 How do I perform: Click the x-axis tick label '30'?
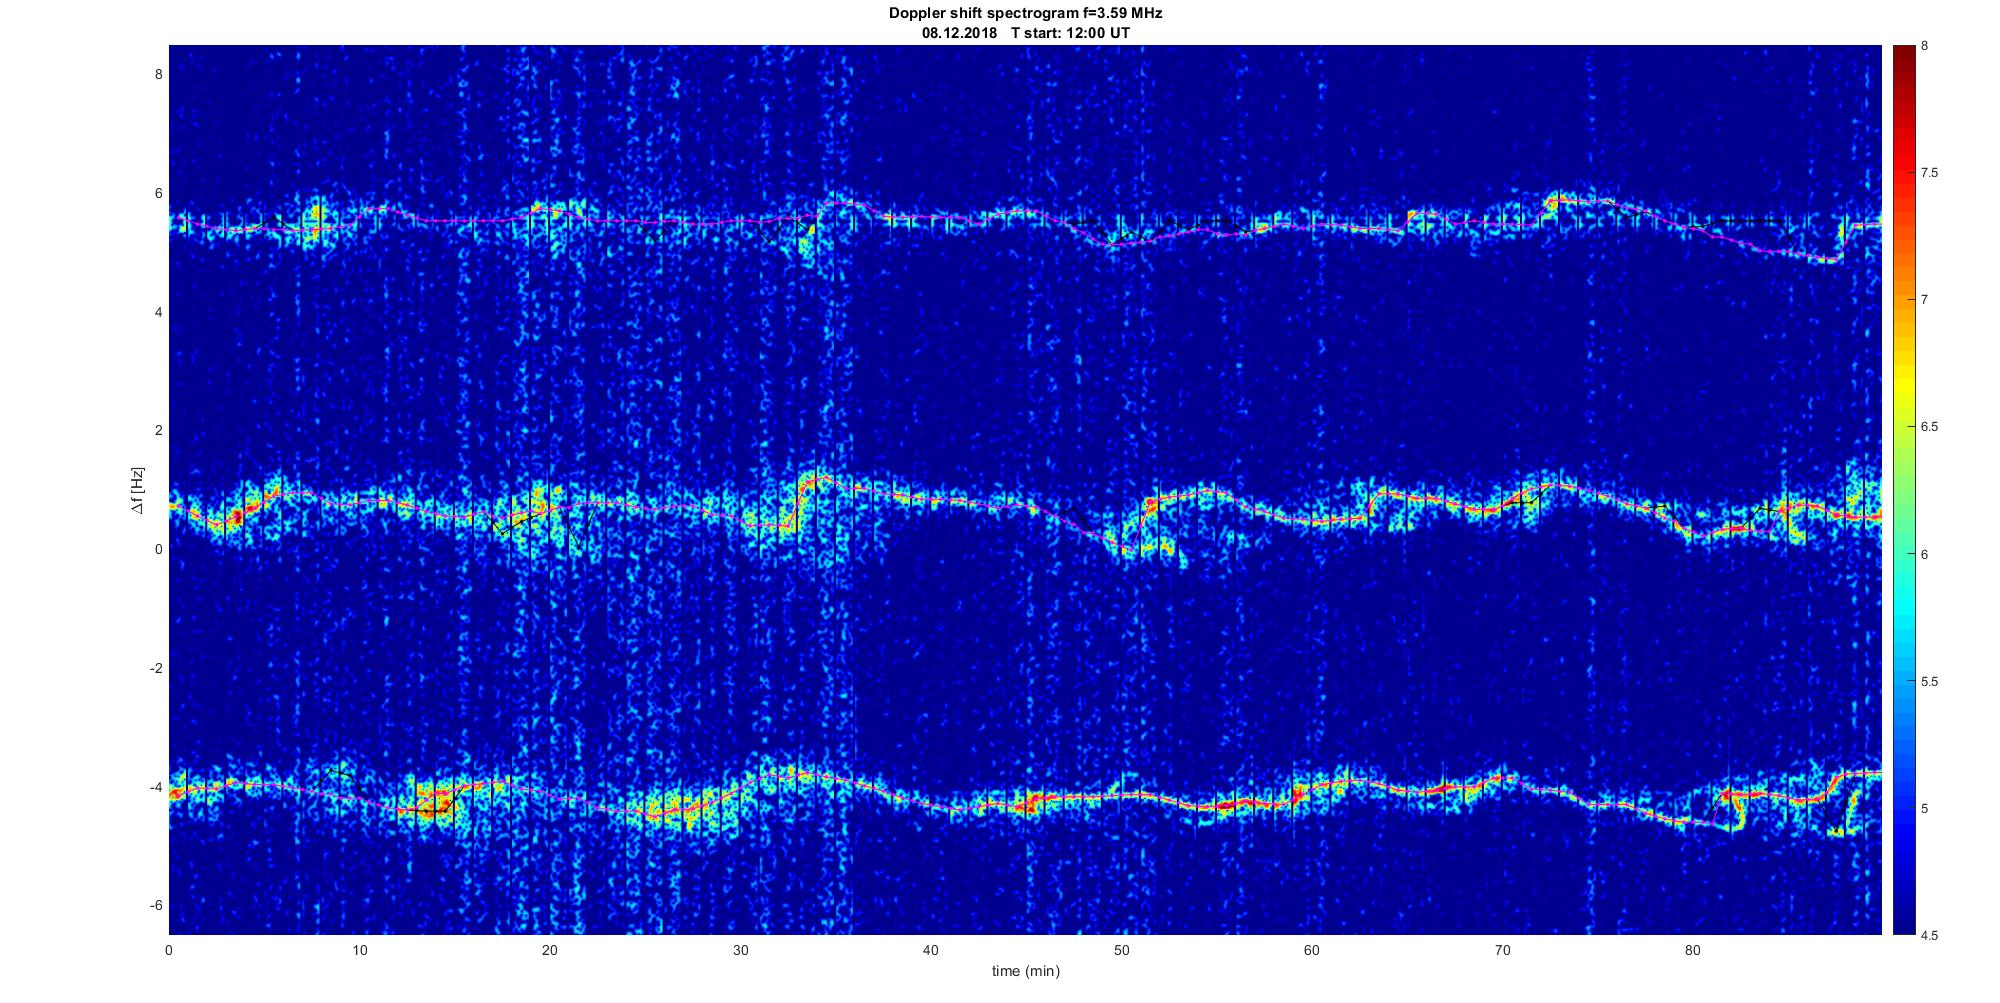[x=740, y=951]
